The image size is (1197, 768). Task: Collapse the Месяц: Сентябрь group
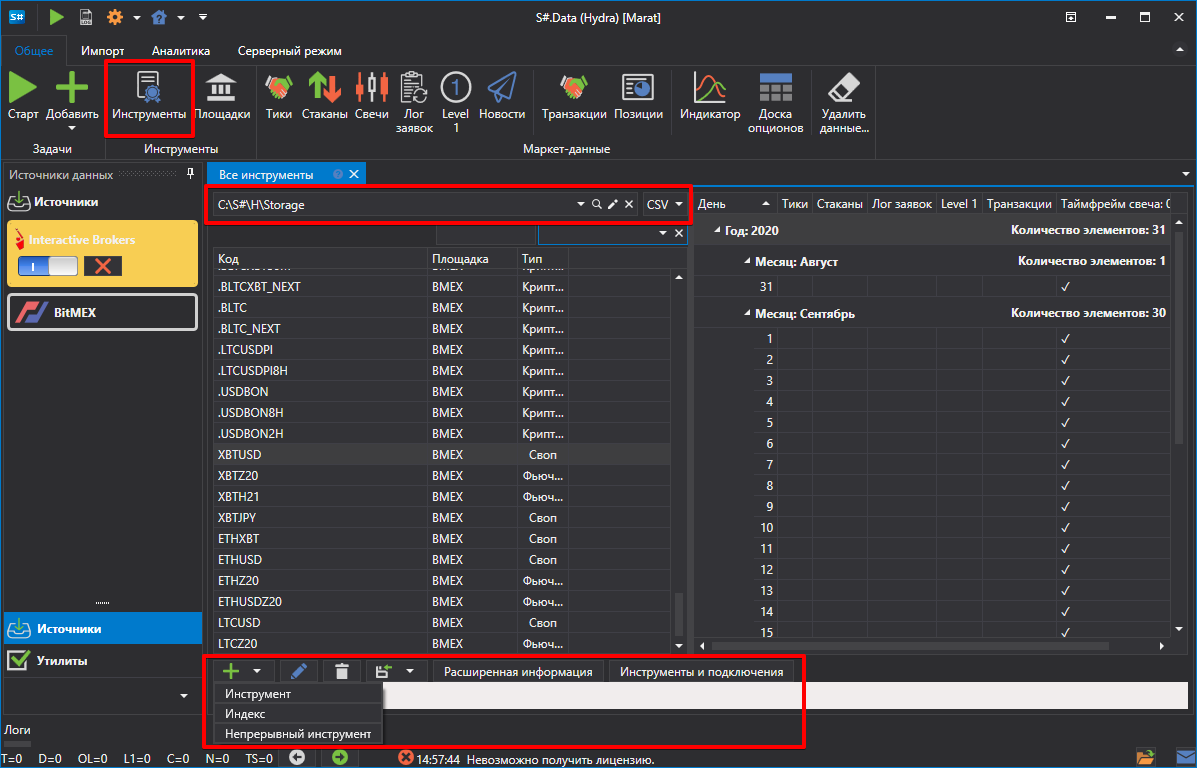click(747, 314)
